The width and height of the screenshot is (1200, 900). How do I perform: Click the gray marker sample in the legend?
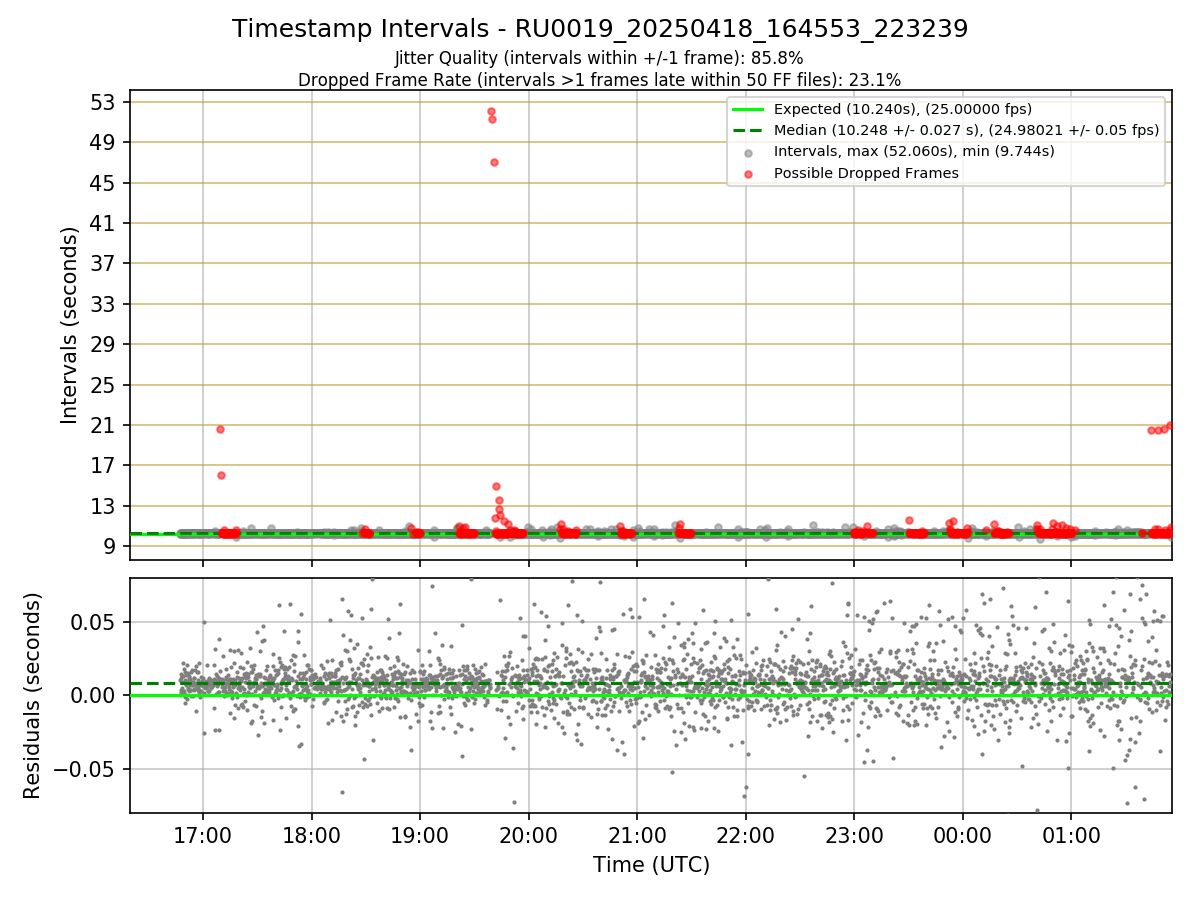(x=748, y=152)
